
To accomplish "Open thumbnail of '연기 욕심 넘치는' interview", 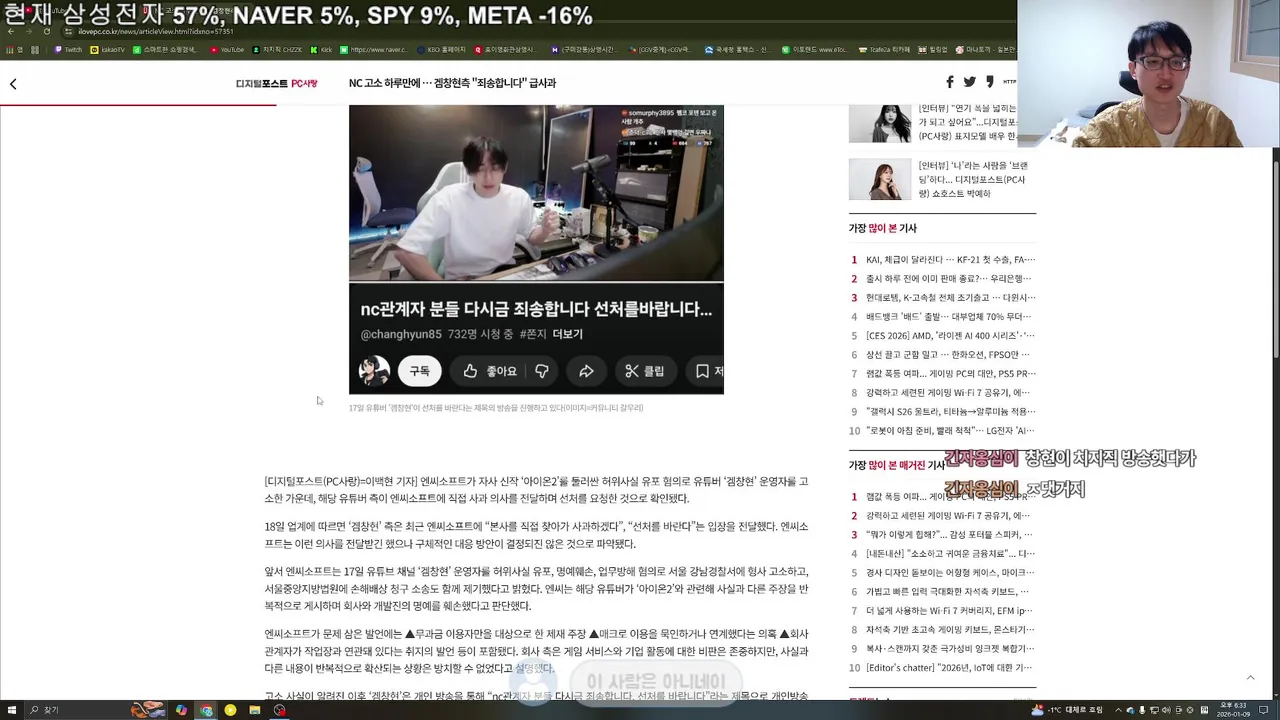I will coord(880,123).
